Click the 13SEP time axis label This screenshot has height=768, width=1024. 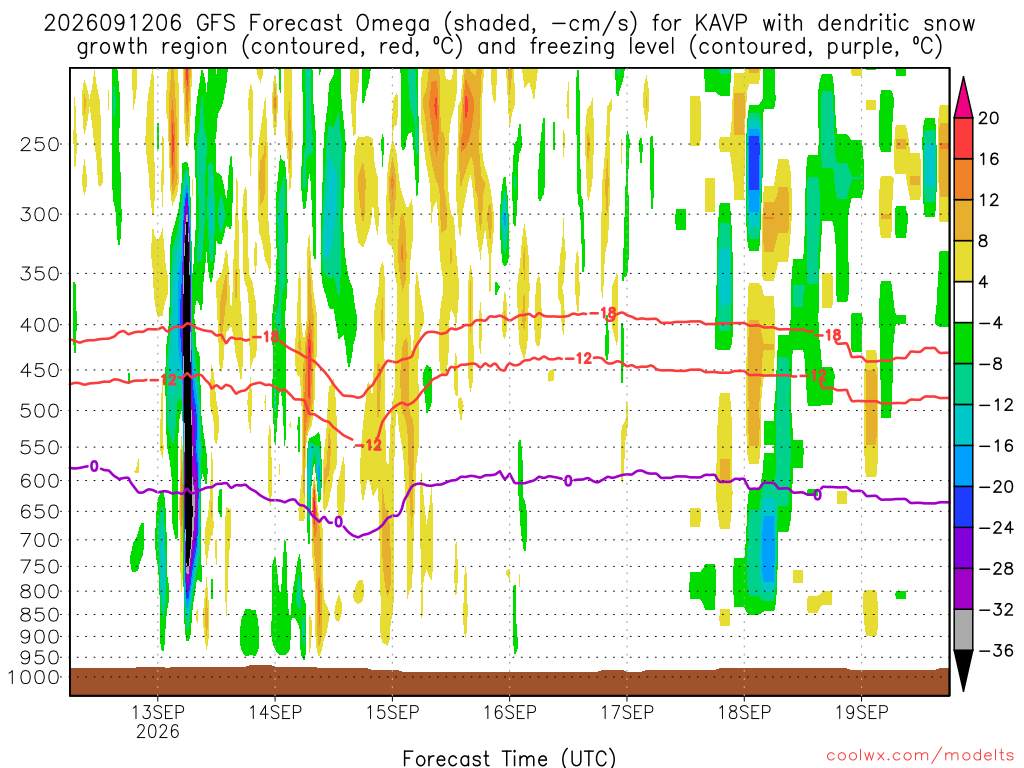pos(157,712)
